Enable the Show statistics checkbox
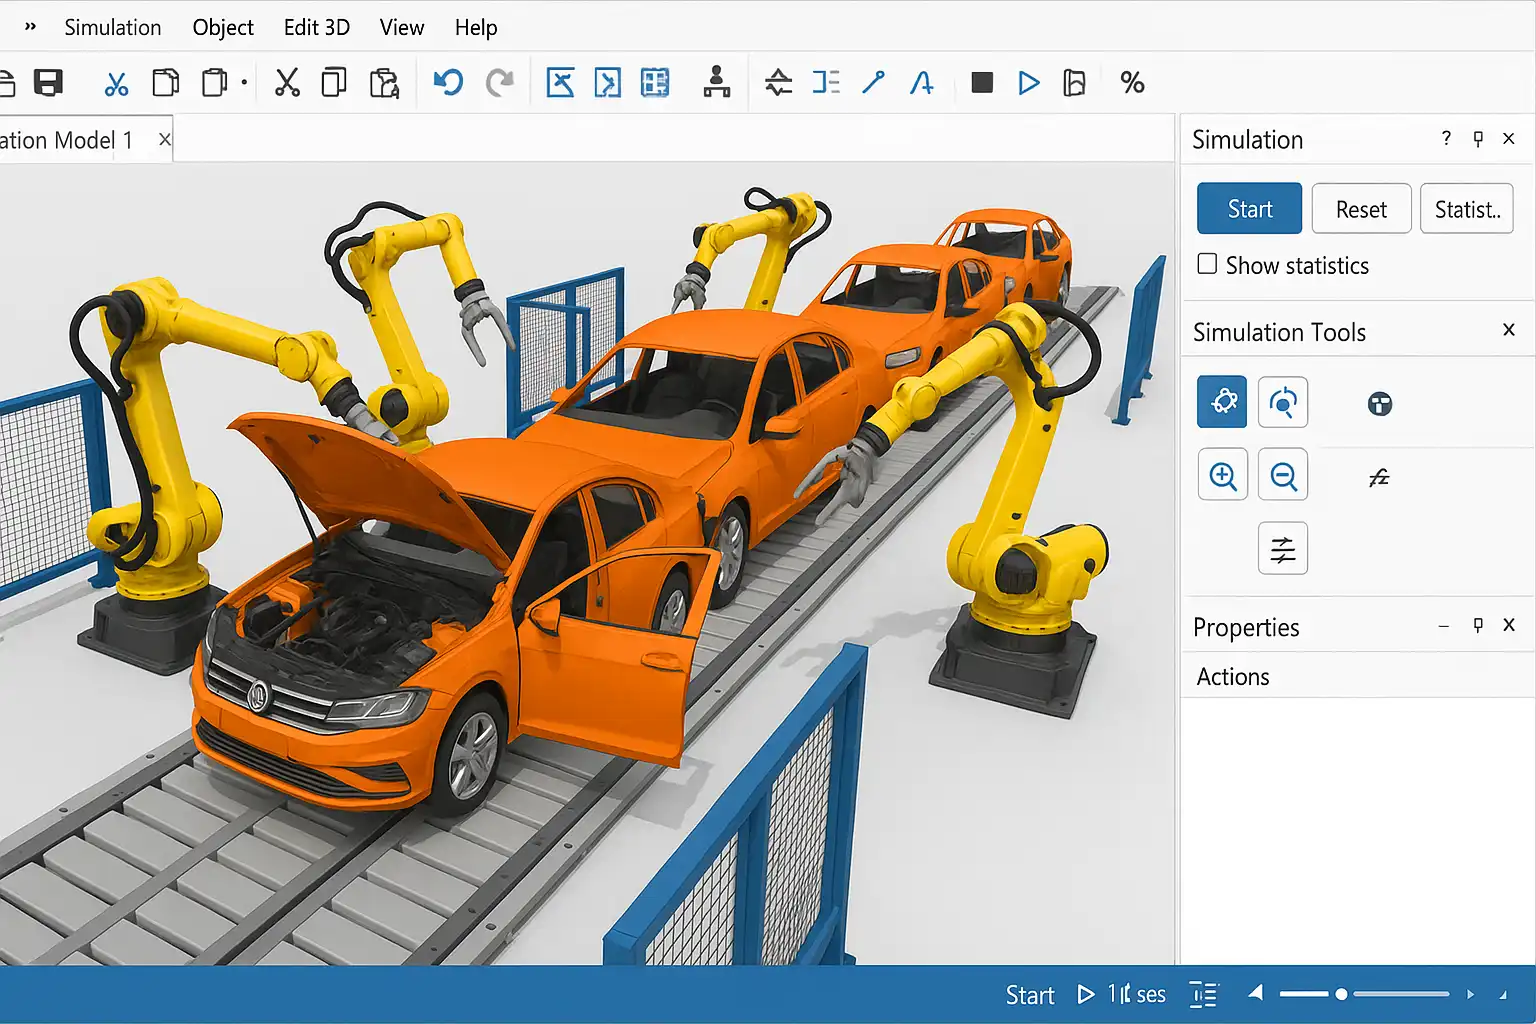Image resolution: width=1536 pixels, height=1024 pixels. (x=1208, y=264)
